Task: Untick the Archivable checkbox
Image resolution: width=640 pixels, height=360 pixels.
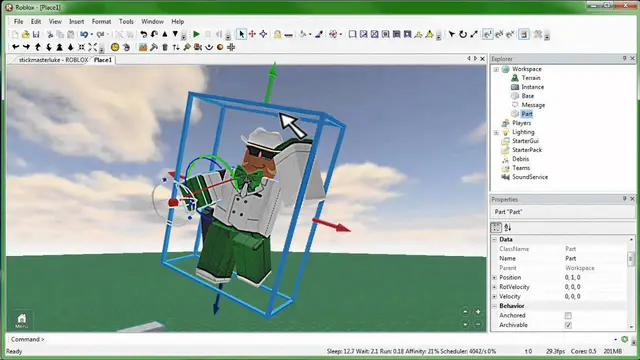Action: tap(568, 325)
